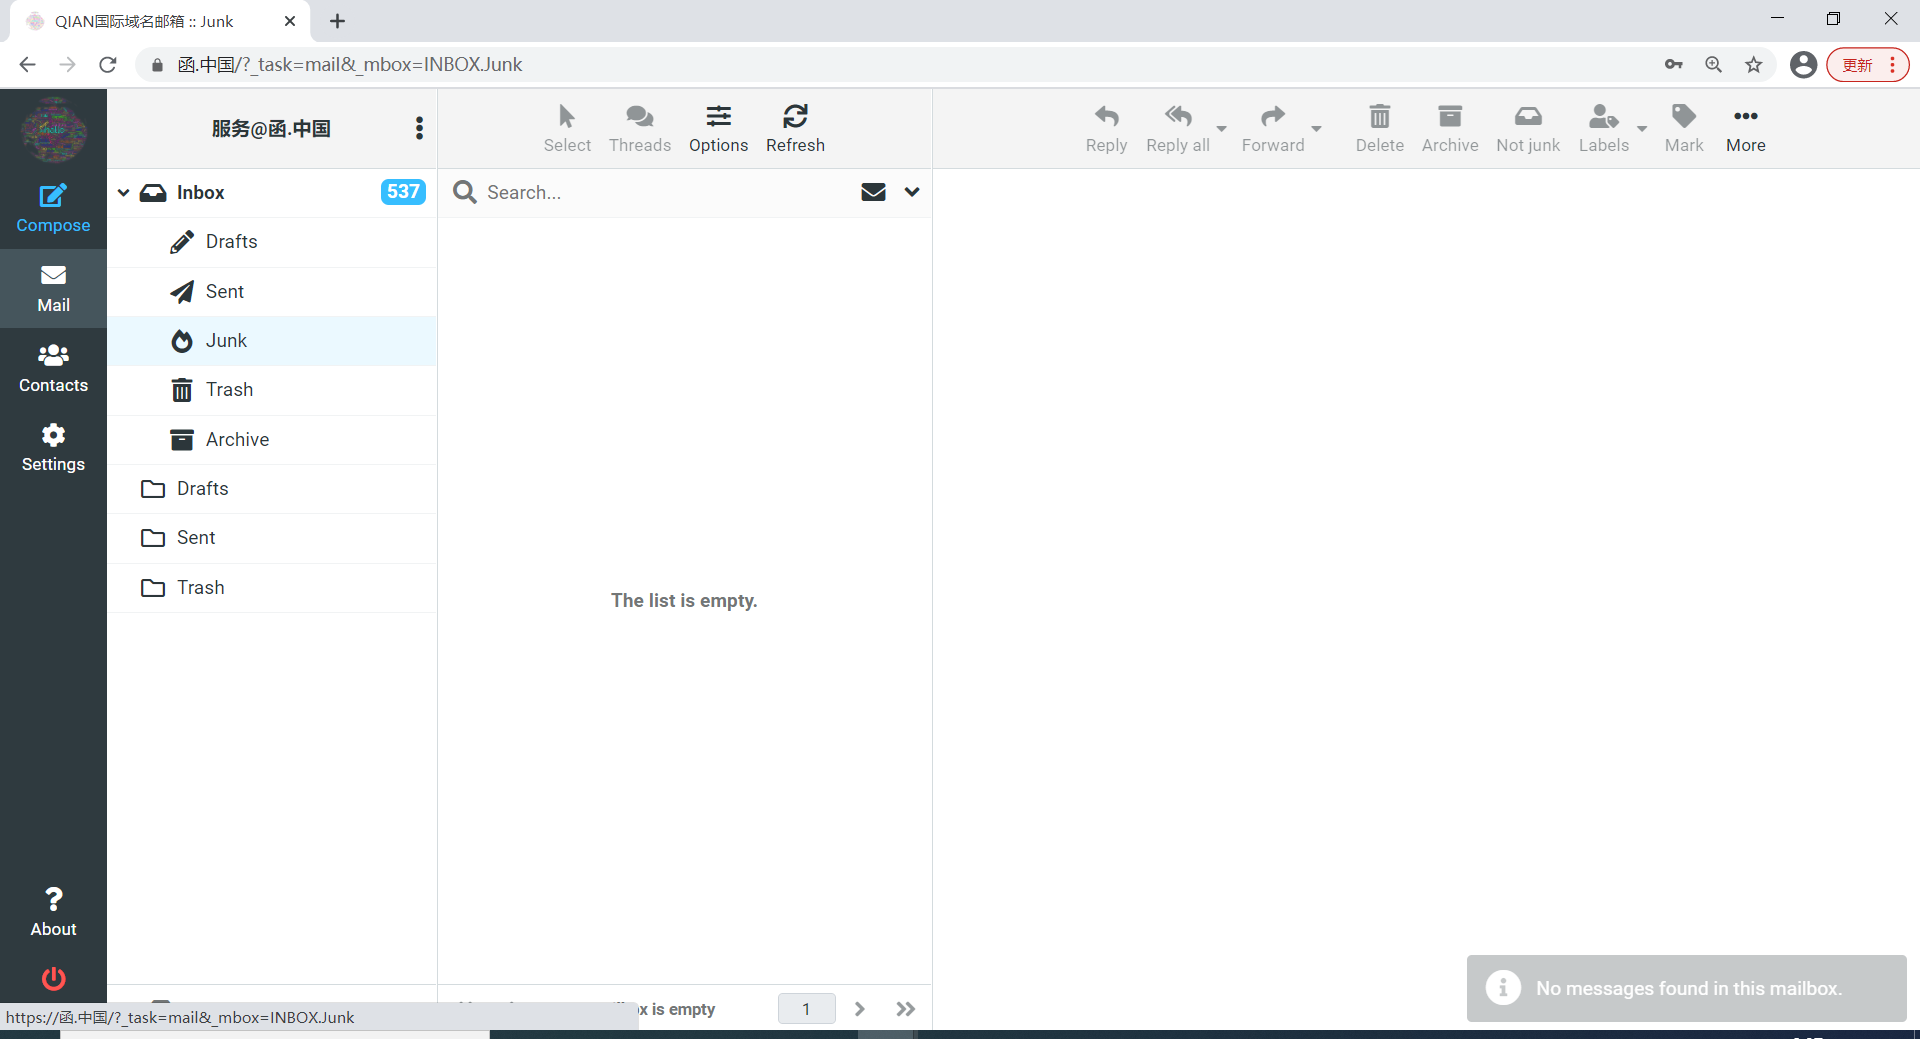Log out with the red power icon
Image resolution: width=1920 pixels, height=1039 pixels.
pyautogui.click(x=53, y=978)
